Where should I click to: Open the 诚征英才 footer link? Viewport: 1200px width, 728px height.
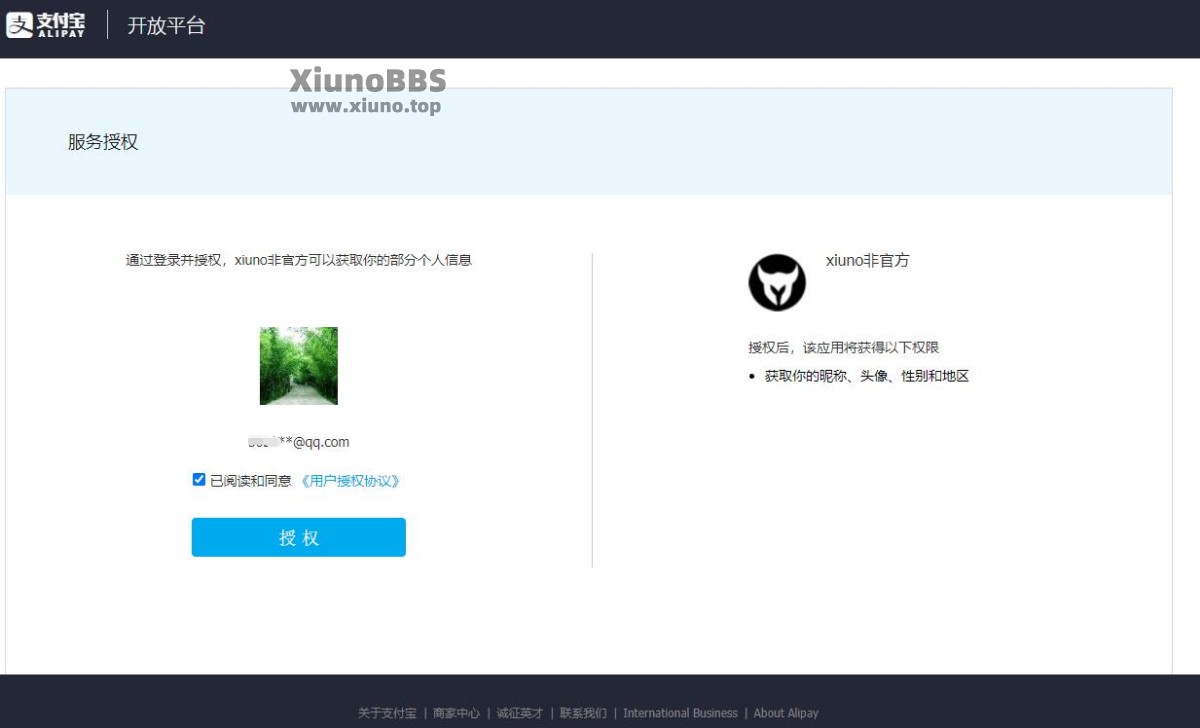pos(520,713)
